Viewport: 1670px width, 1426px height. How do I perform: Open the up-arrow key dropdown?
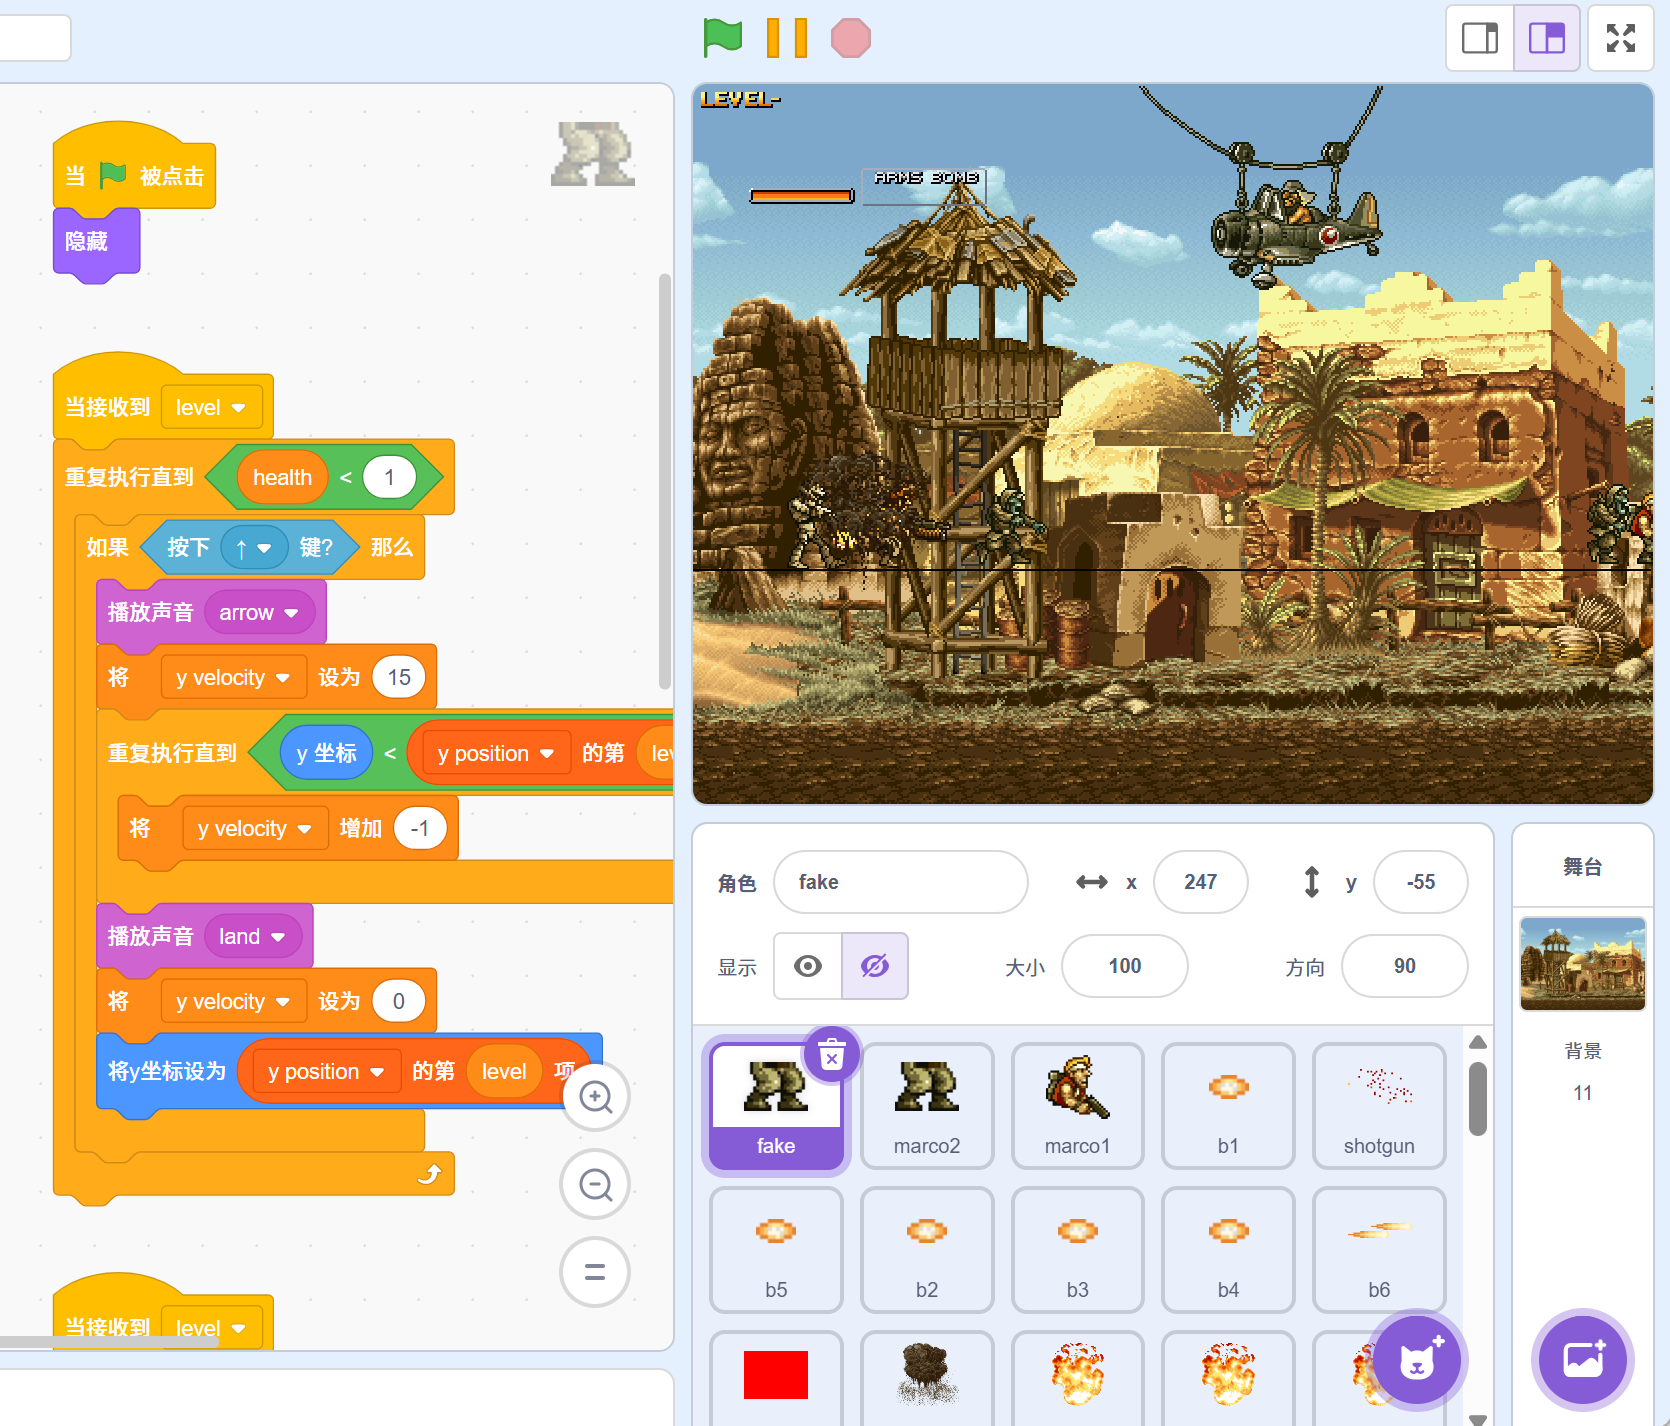(264, 548)
